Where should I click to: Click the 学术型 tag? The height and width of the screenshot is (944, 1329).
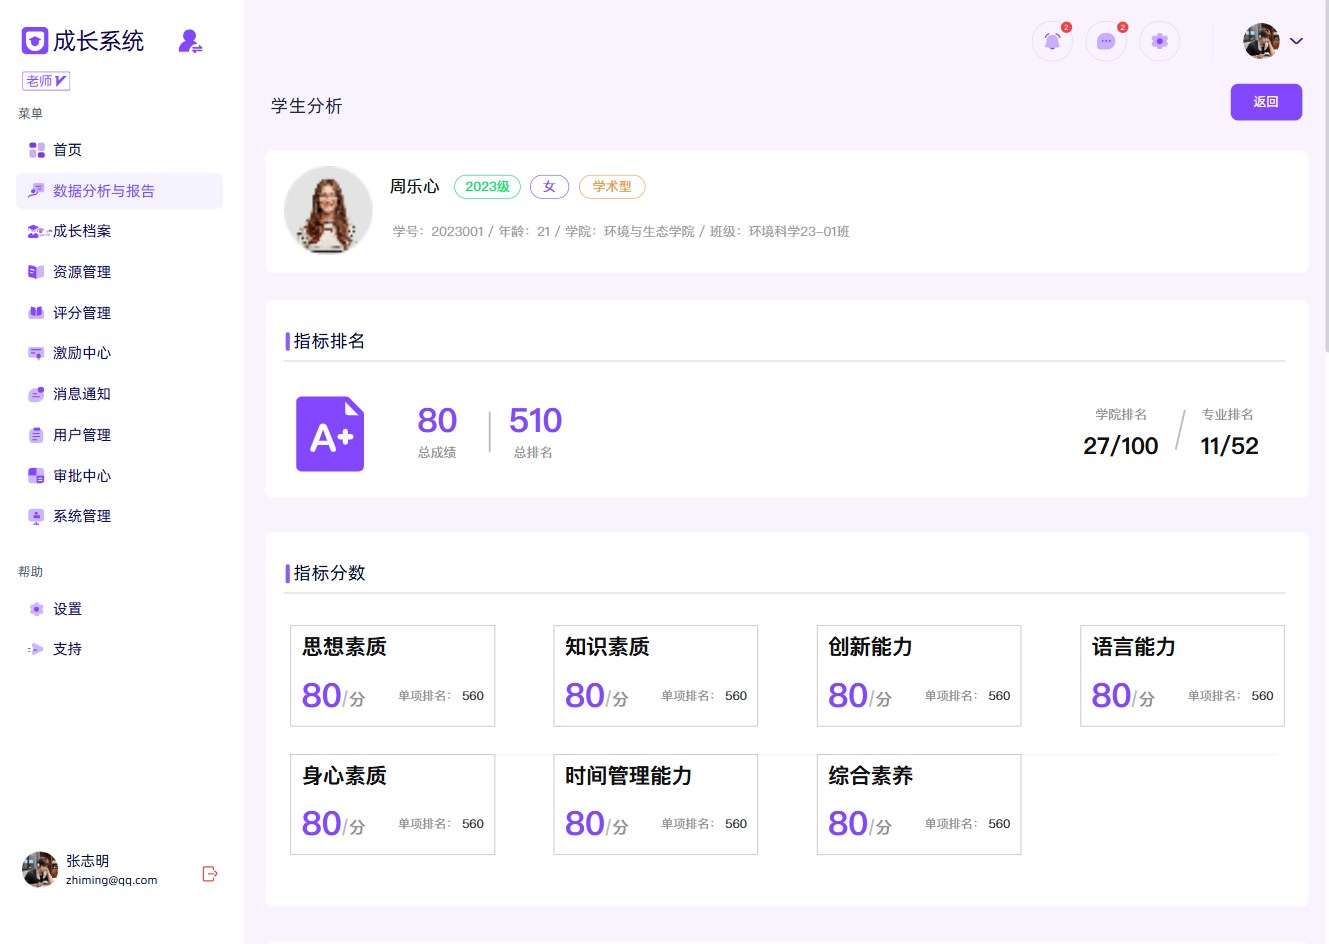612,187
